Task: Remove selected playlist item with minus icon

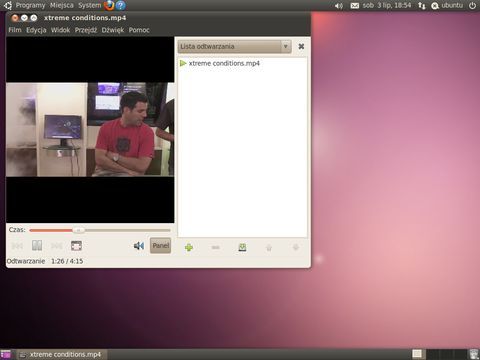Action: coord(216,247)
